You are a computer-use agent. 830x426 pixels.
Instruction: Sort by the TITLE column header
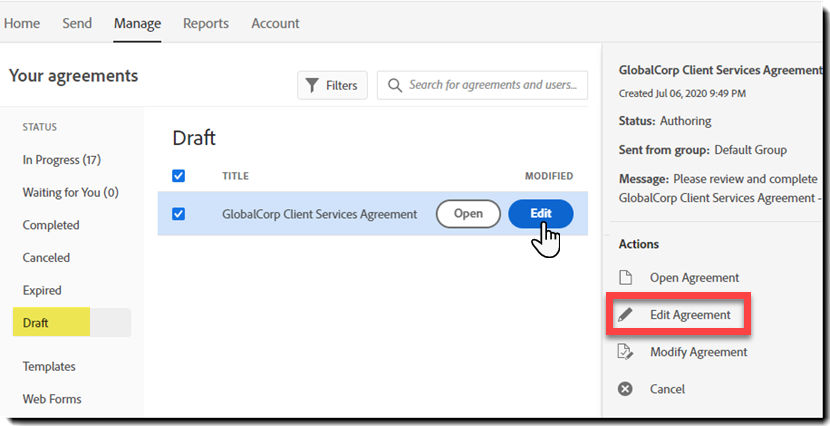click(x=236, y=176)
